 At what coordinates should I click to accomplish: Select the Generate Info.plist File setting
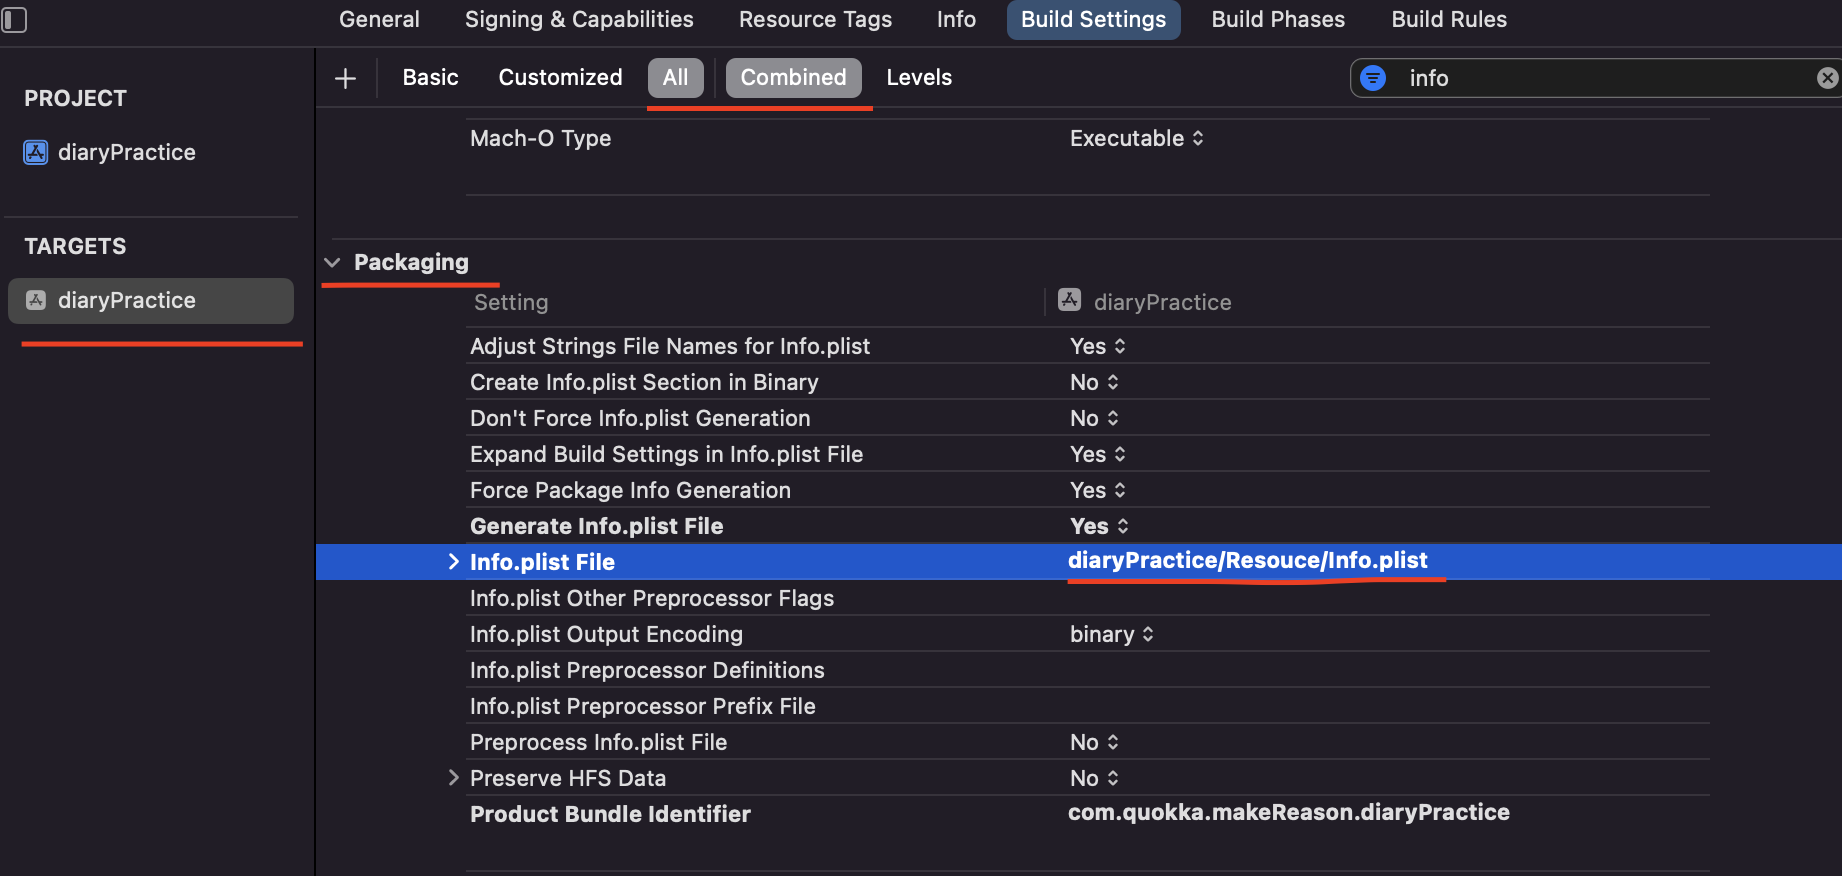click(x=596, y=526)
